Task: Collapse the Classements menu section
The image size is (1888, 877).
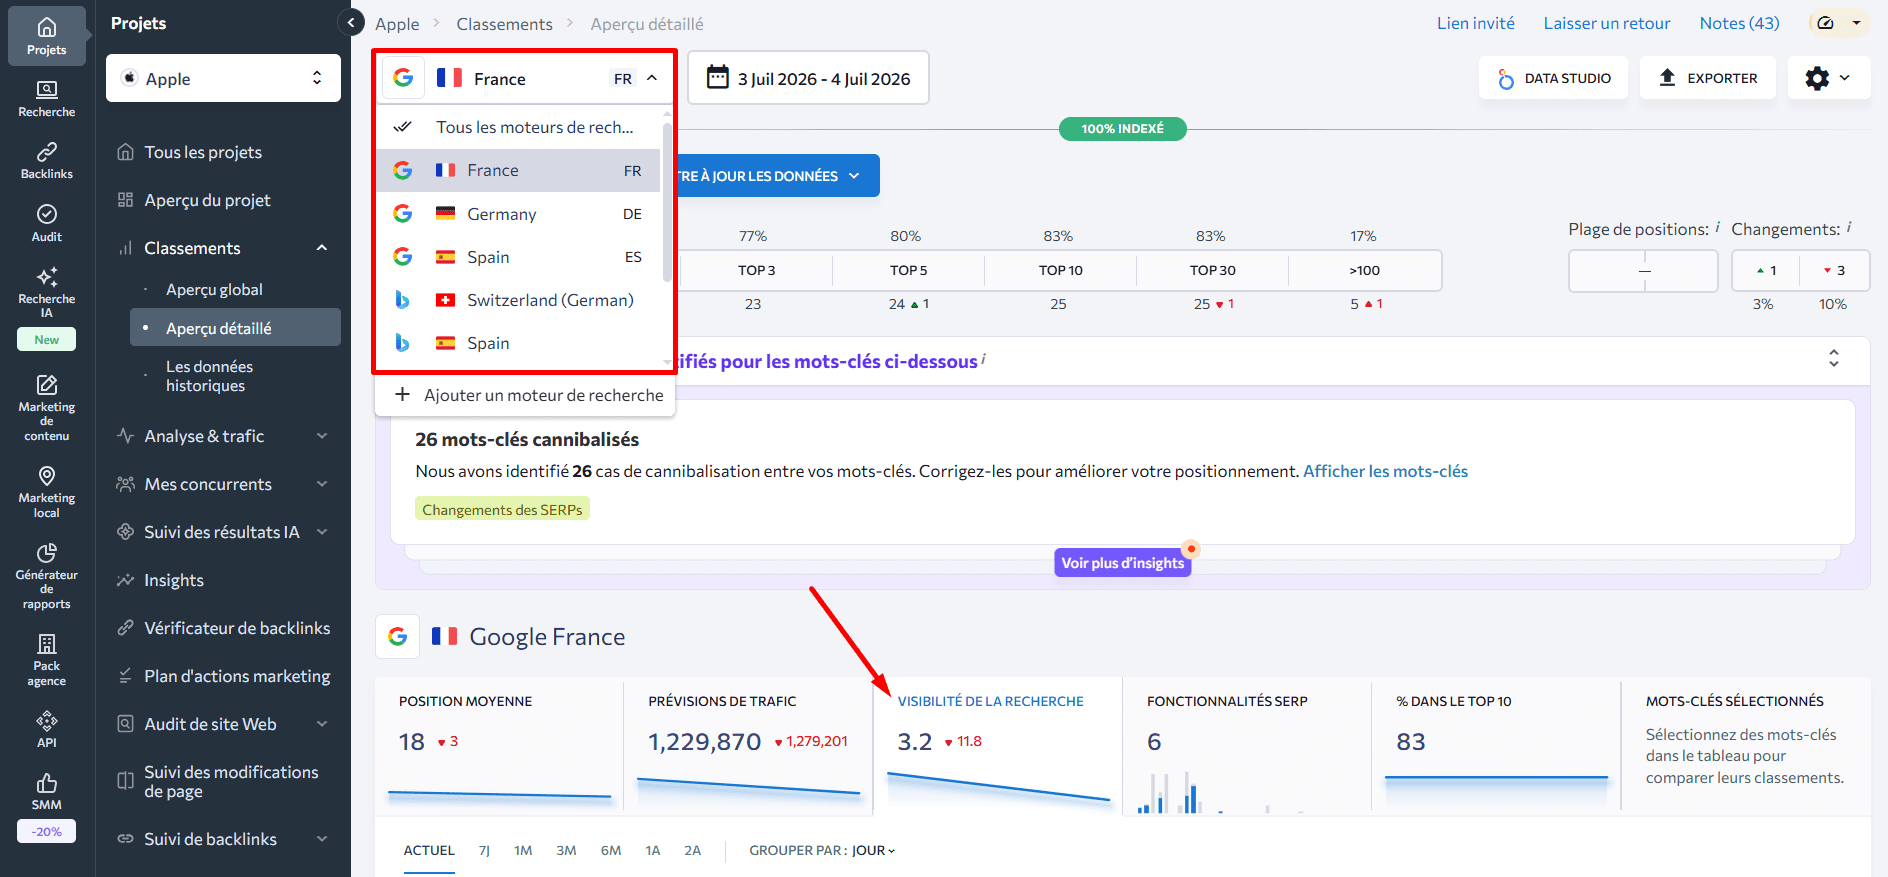Action: [322, 248]
